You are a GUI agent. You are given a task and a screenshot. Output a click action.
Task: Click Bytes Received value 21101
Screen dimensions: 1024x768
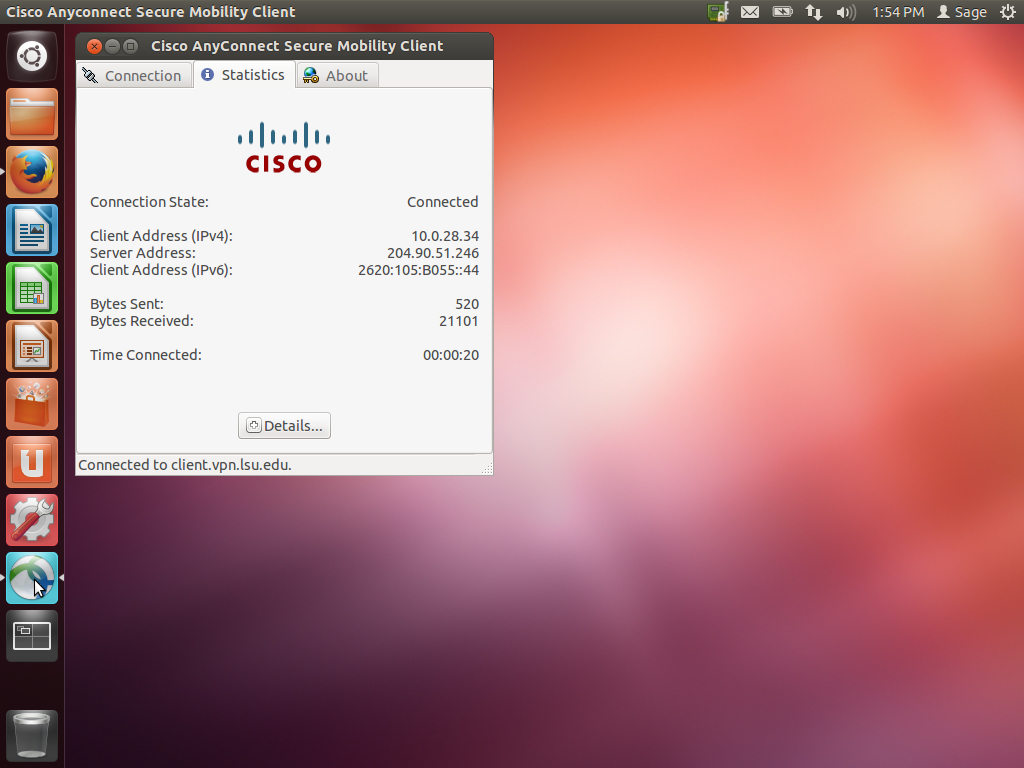tap(458, 321)
